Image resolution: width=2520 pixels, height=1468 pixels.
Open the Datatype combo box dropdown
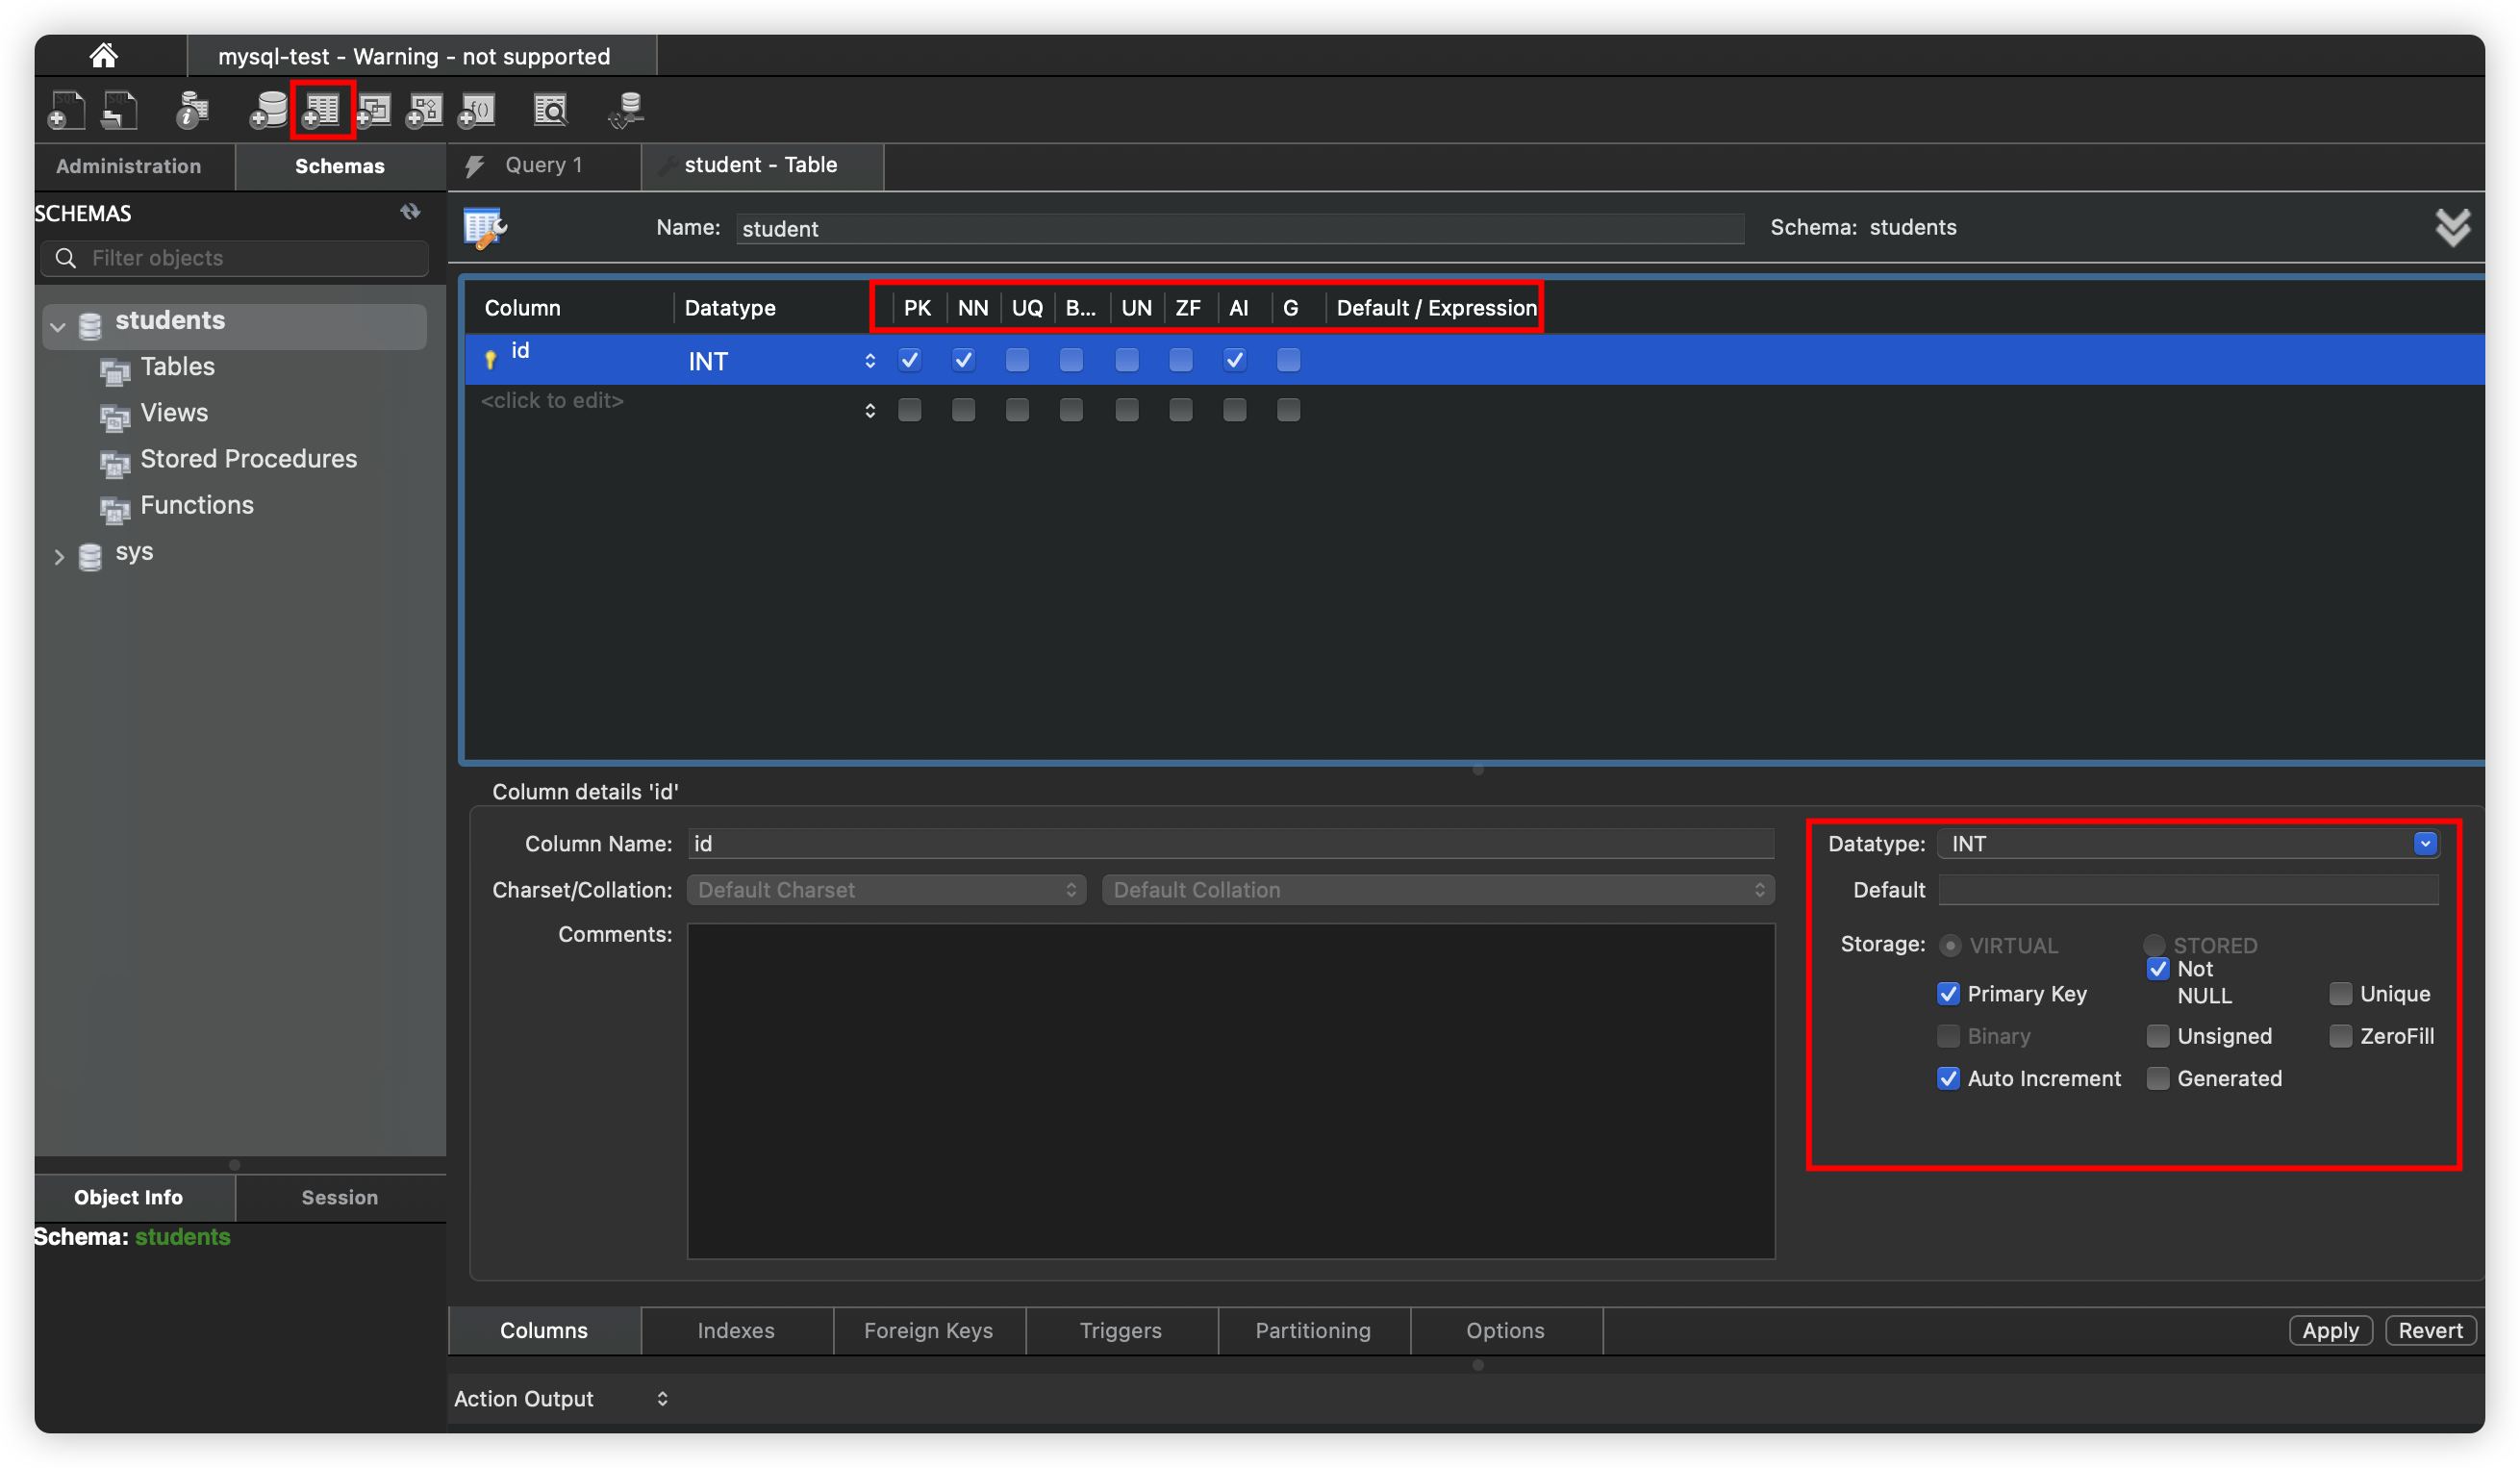point(2425,844)
